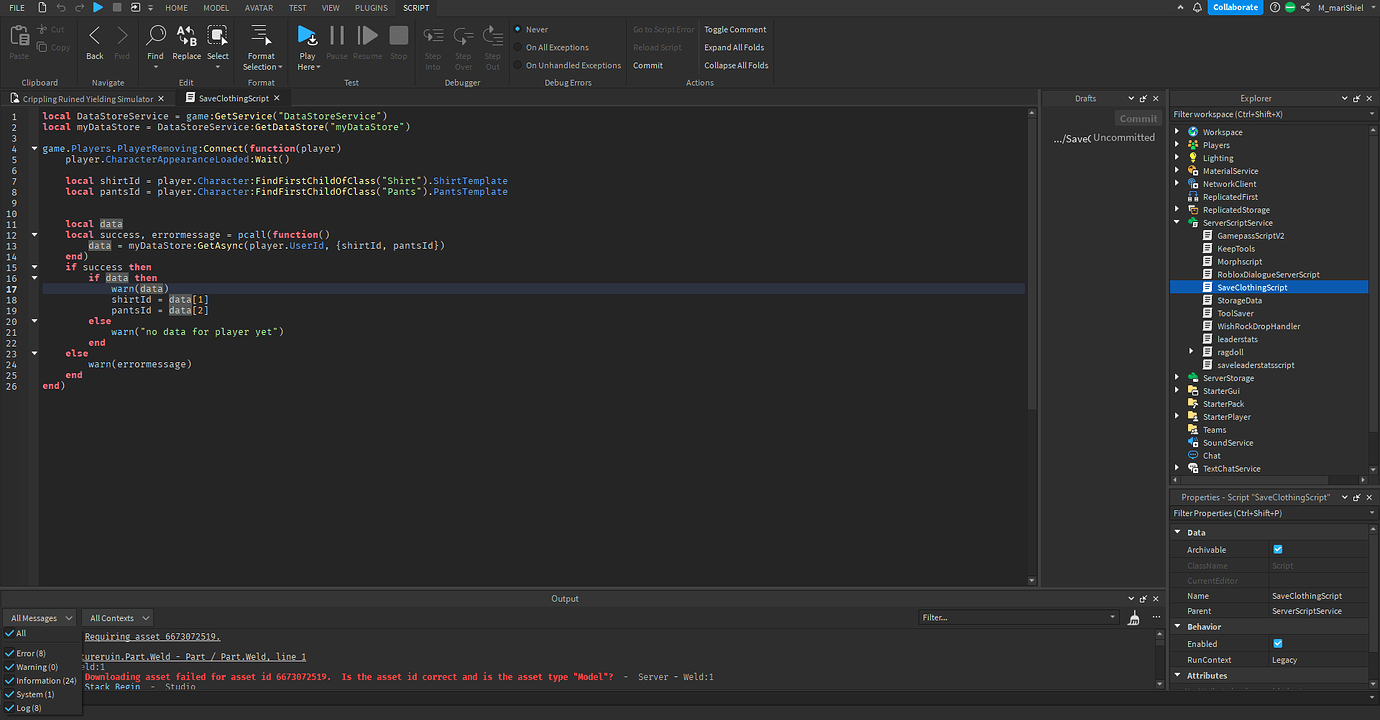The image size is (1380, 720).
Task: Collapse the ServerScriptService node
Action: tap(1176, 222)
